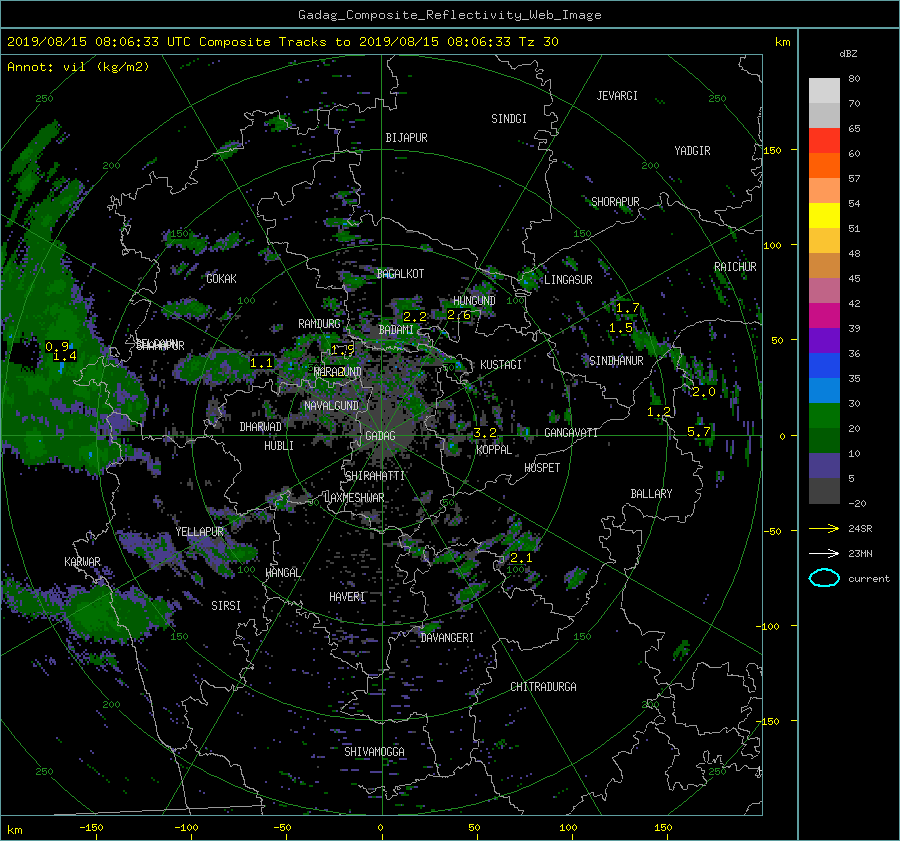Pick the dark gray 5 dBZ swatch
The height and width of the screenshot is (841, 900).
pos(824,490)
